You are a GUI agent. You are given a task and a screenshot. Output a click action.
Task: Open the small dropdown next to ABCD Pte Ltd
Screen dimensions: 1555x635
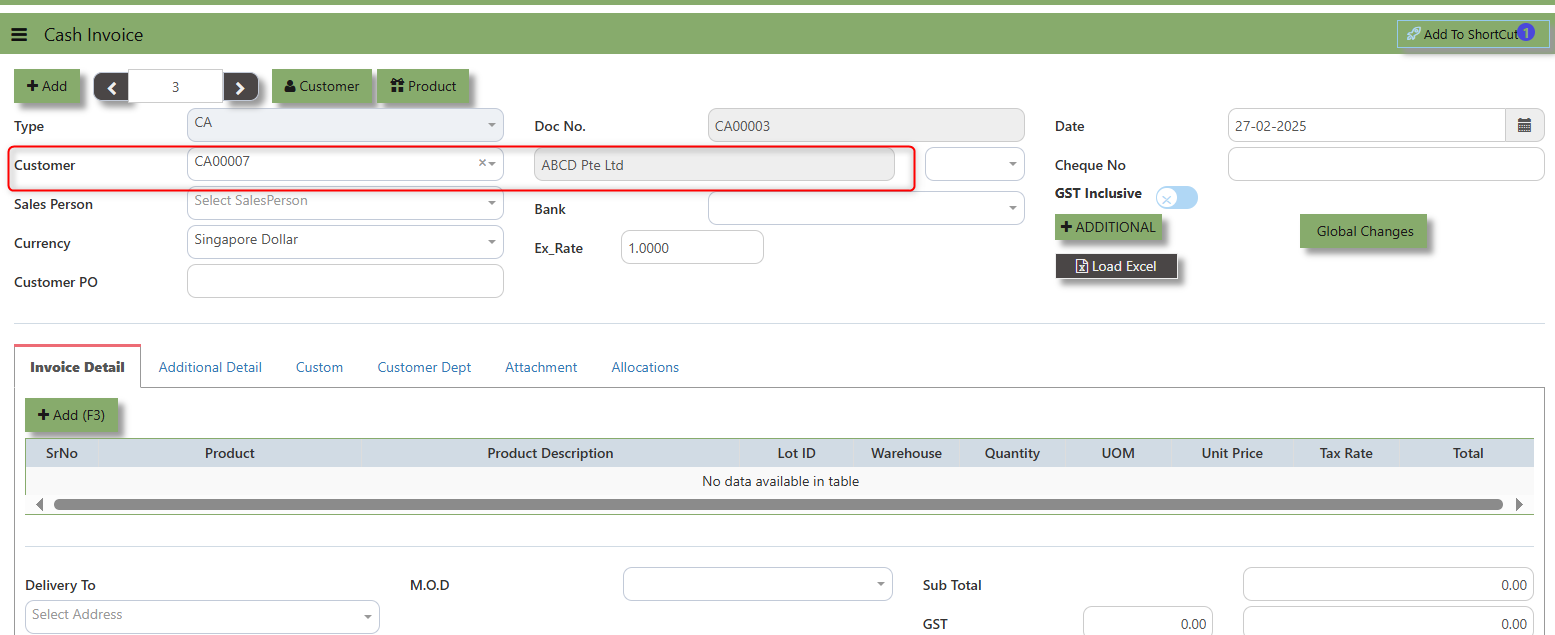click(975, 164)
